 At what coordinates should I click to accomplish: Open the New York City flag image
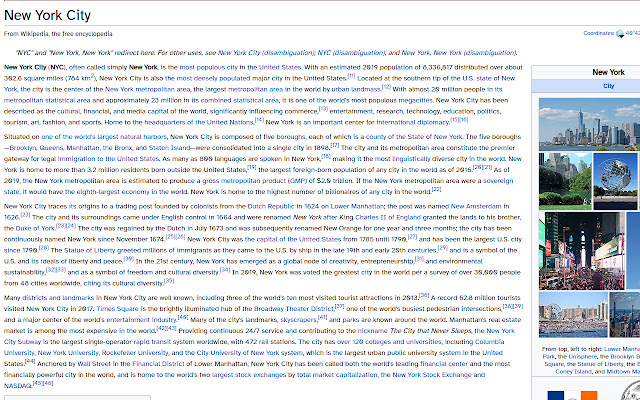(x=572, y=395)
